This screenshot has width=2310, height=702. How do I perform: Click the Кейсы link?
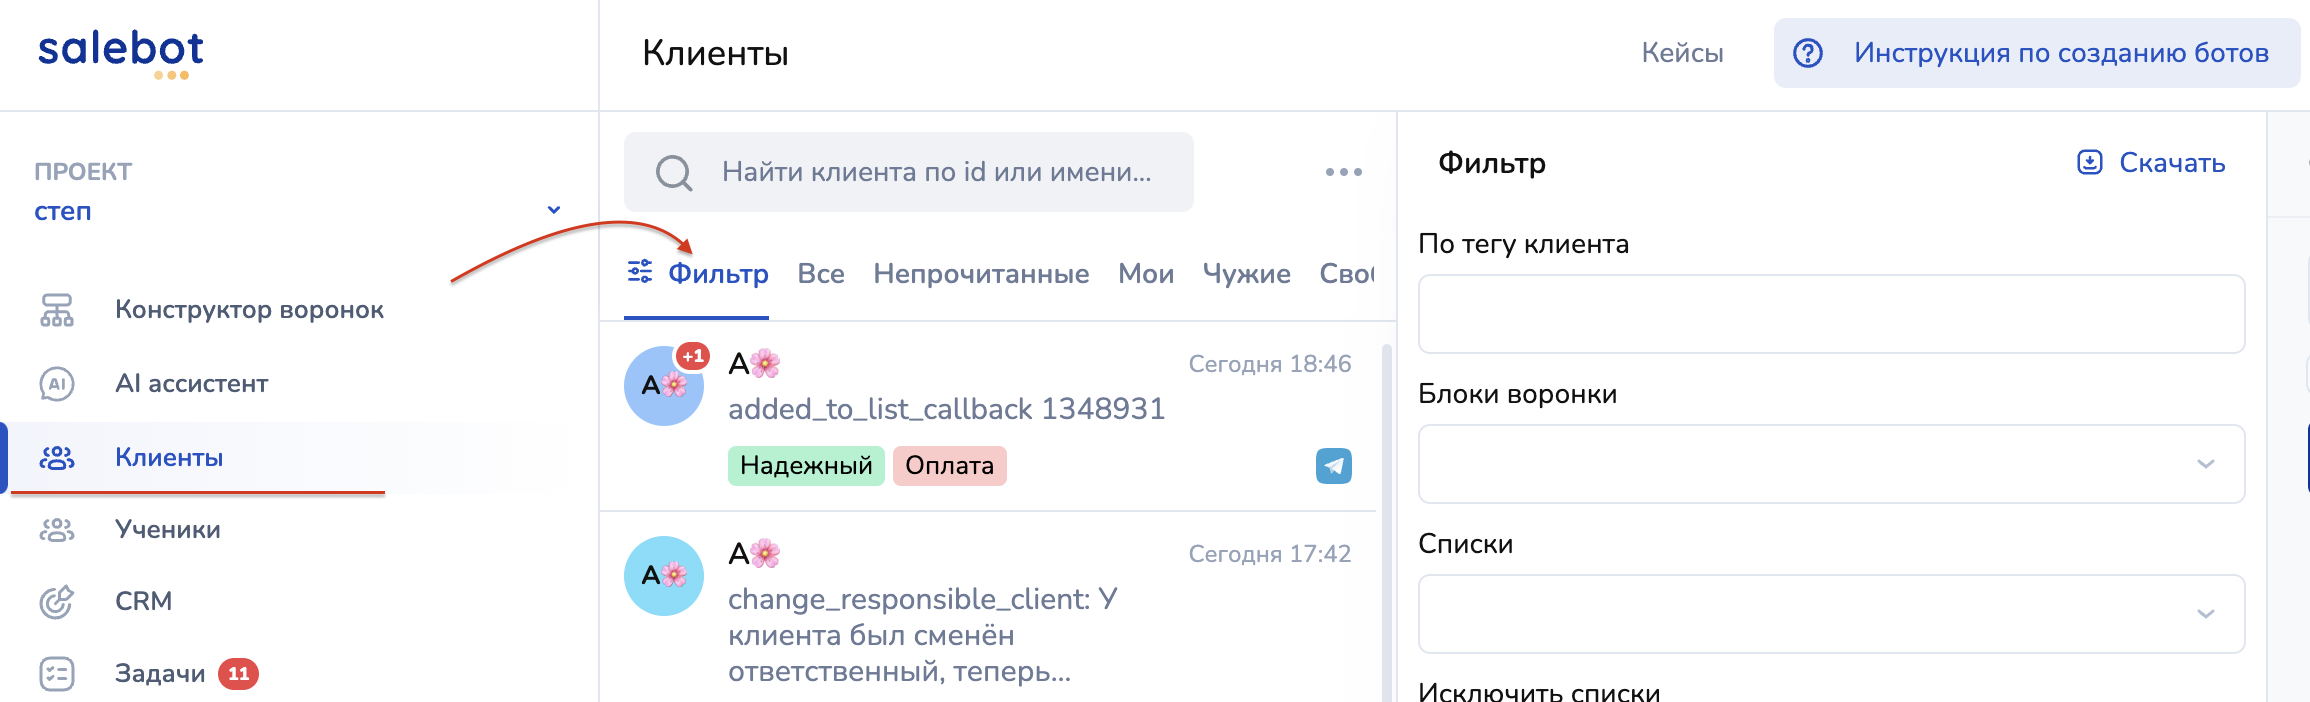(1682, 53)
